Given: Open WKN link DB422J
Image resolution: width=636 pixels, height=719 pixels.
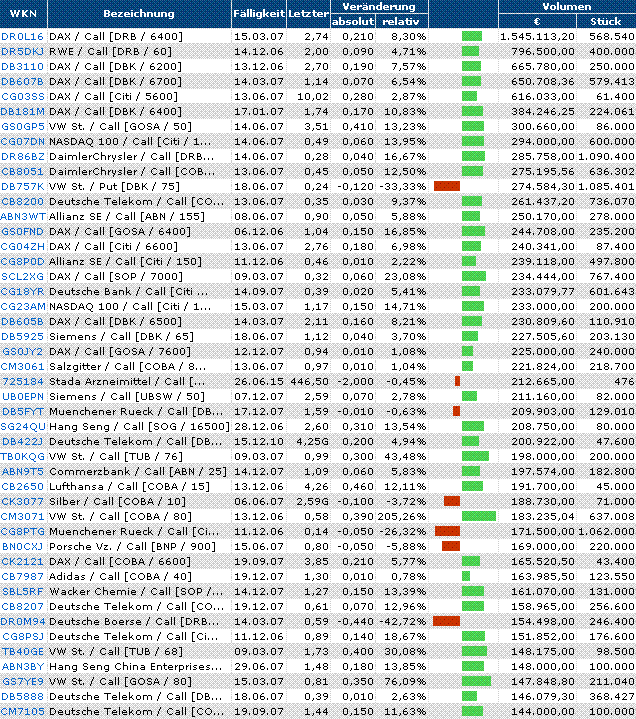Looking at the screenshot, I should (x=22, y=442).
